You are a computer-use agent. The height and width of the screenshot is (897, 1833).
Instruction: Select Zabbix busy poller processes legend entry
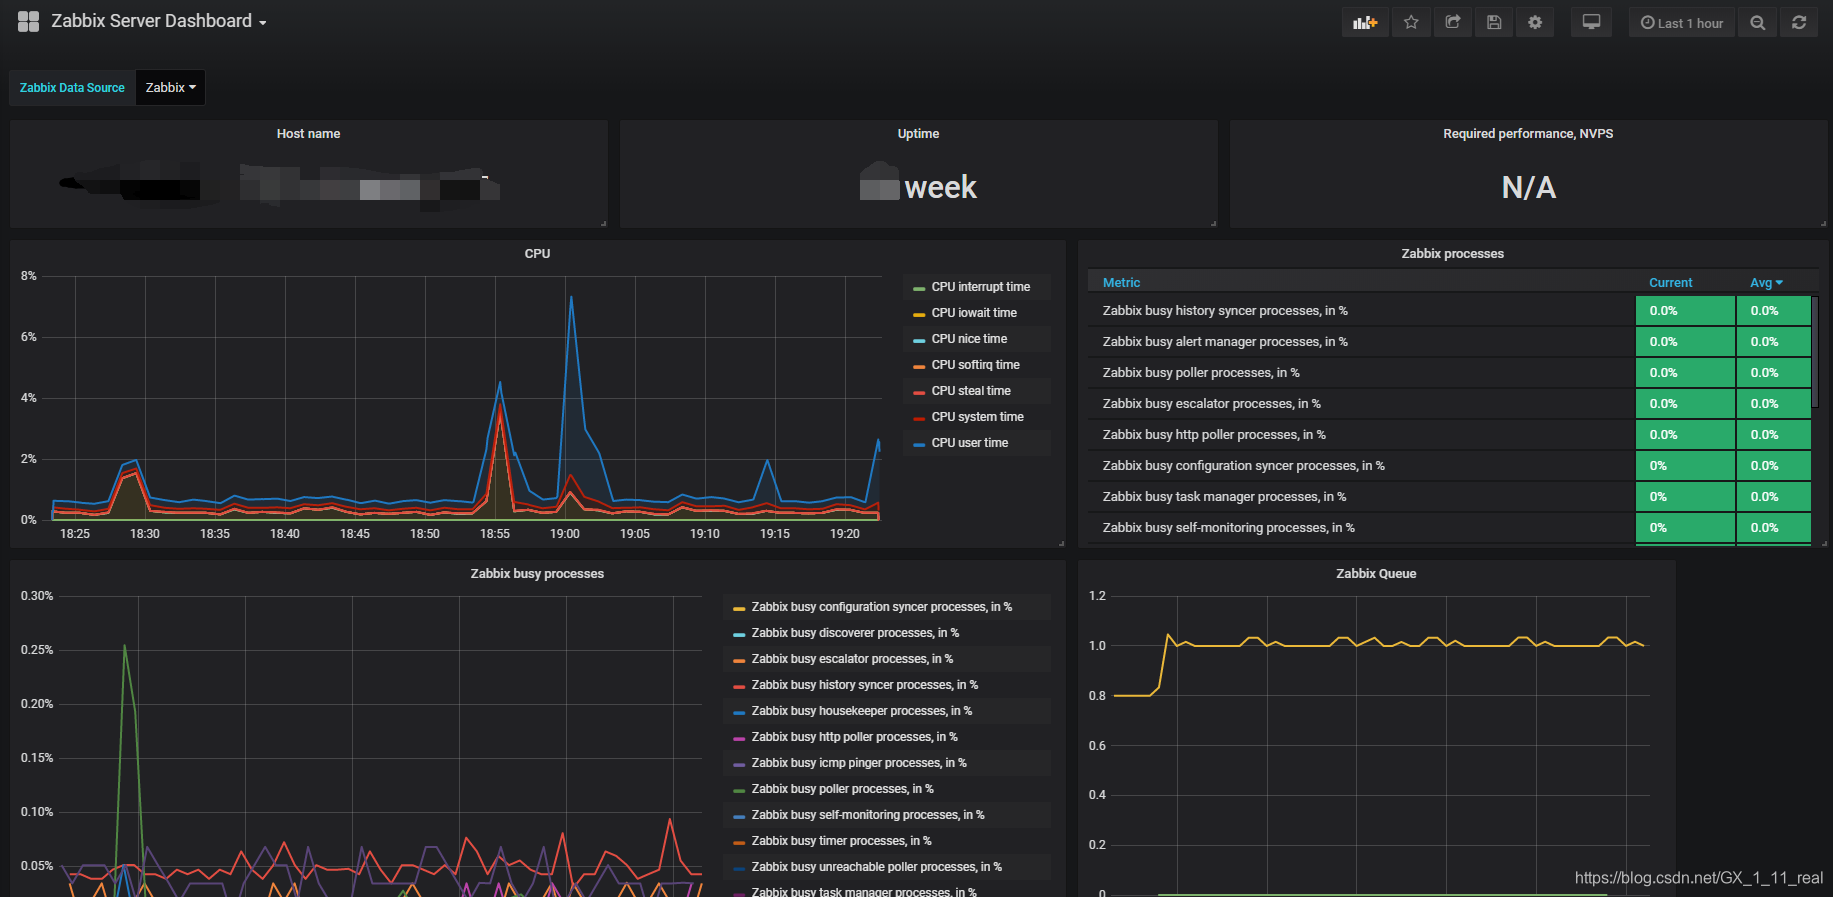coord(842,789)
